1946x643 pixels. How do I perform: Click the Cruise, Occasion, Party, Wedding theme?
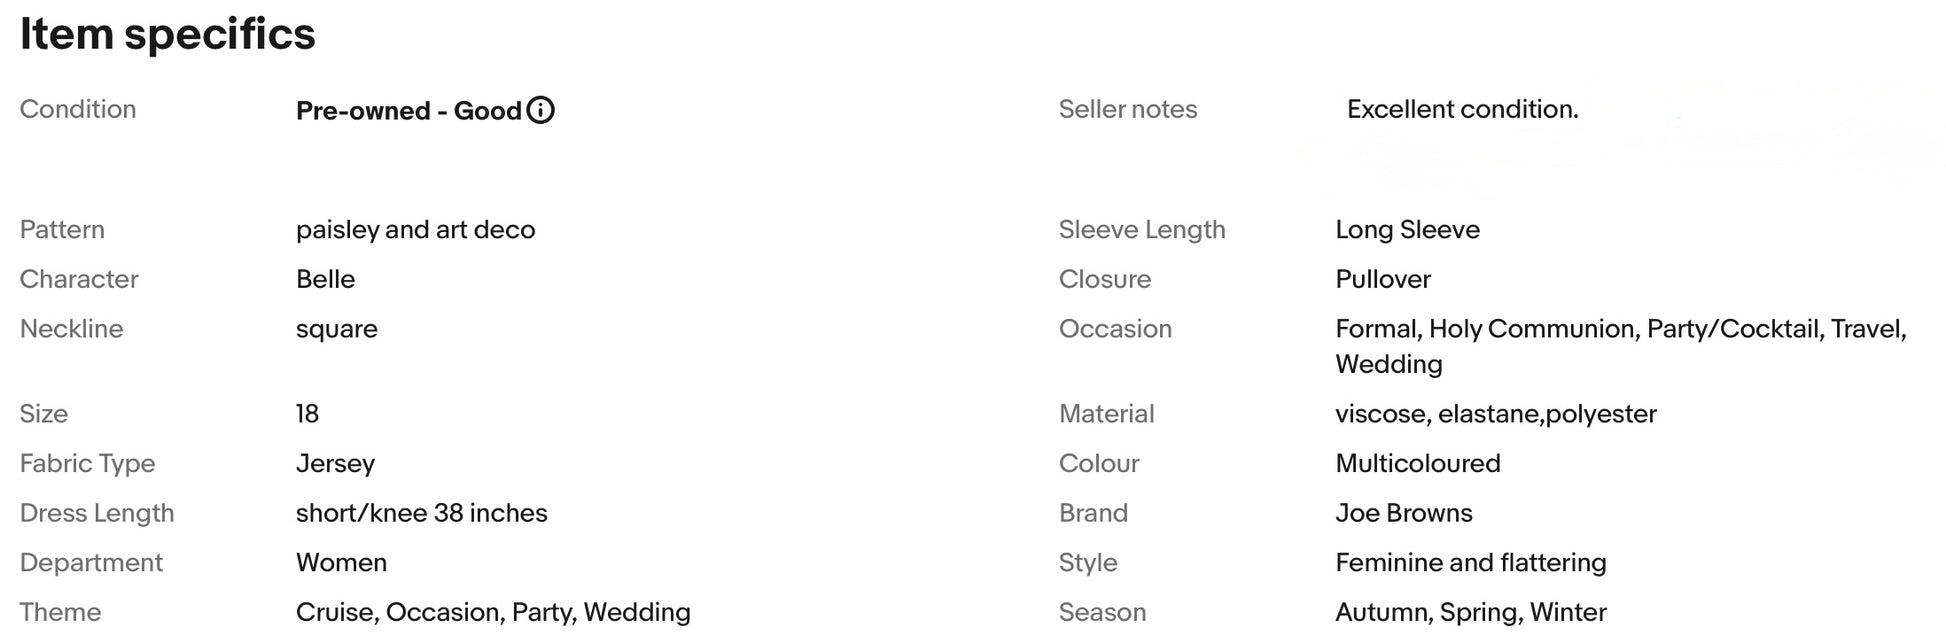point(493,612)
